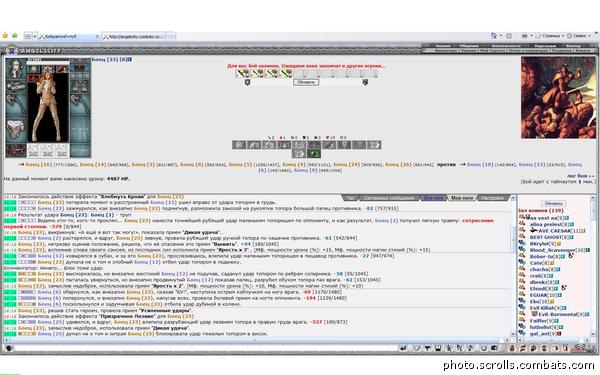The width and height of the screenshot is (600, 375).
Task: Click the green highlighted ability icon in second row
Action: [x=314, y=153]
